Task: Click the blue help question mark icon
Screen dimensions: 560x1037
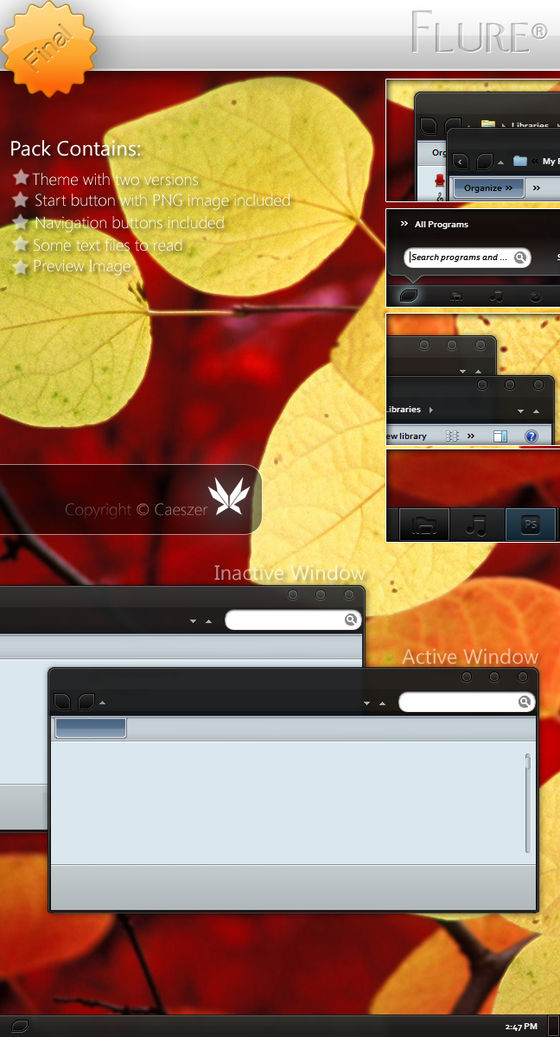Action: pos(530,436)
